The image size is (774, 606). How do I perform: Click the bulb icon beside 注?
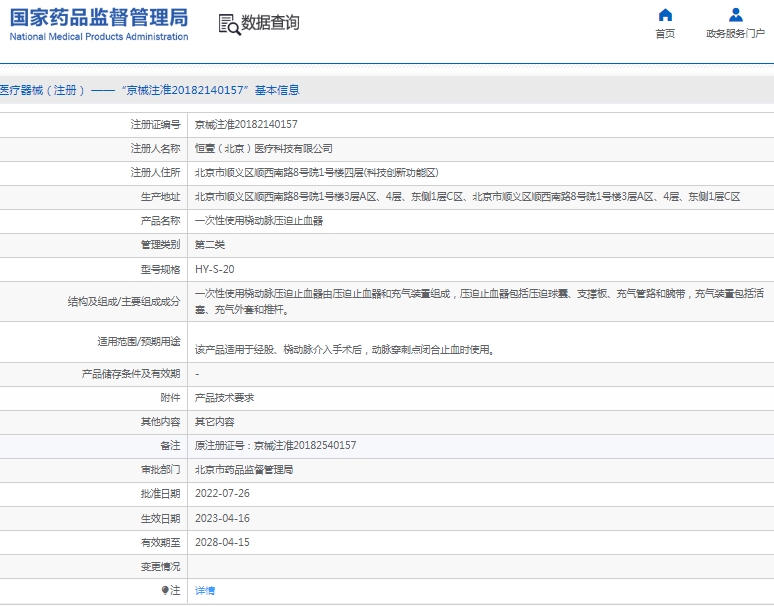pyautogui.click(x=165, y=590)
